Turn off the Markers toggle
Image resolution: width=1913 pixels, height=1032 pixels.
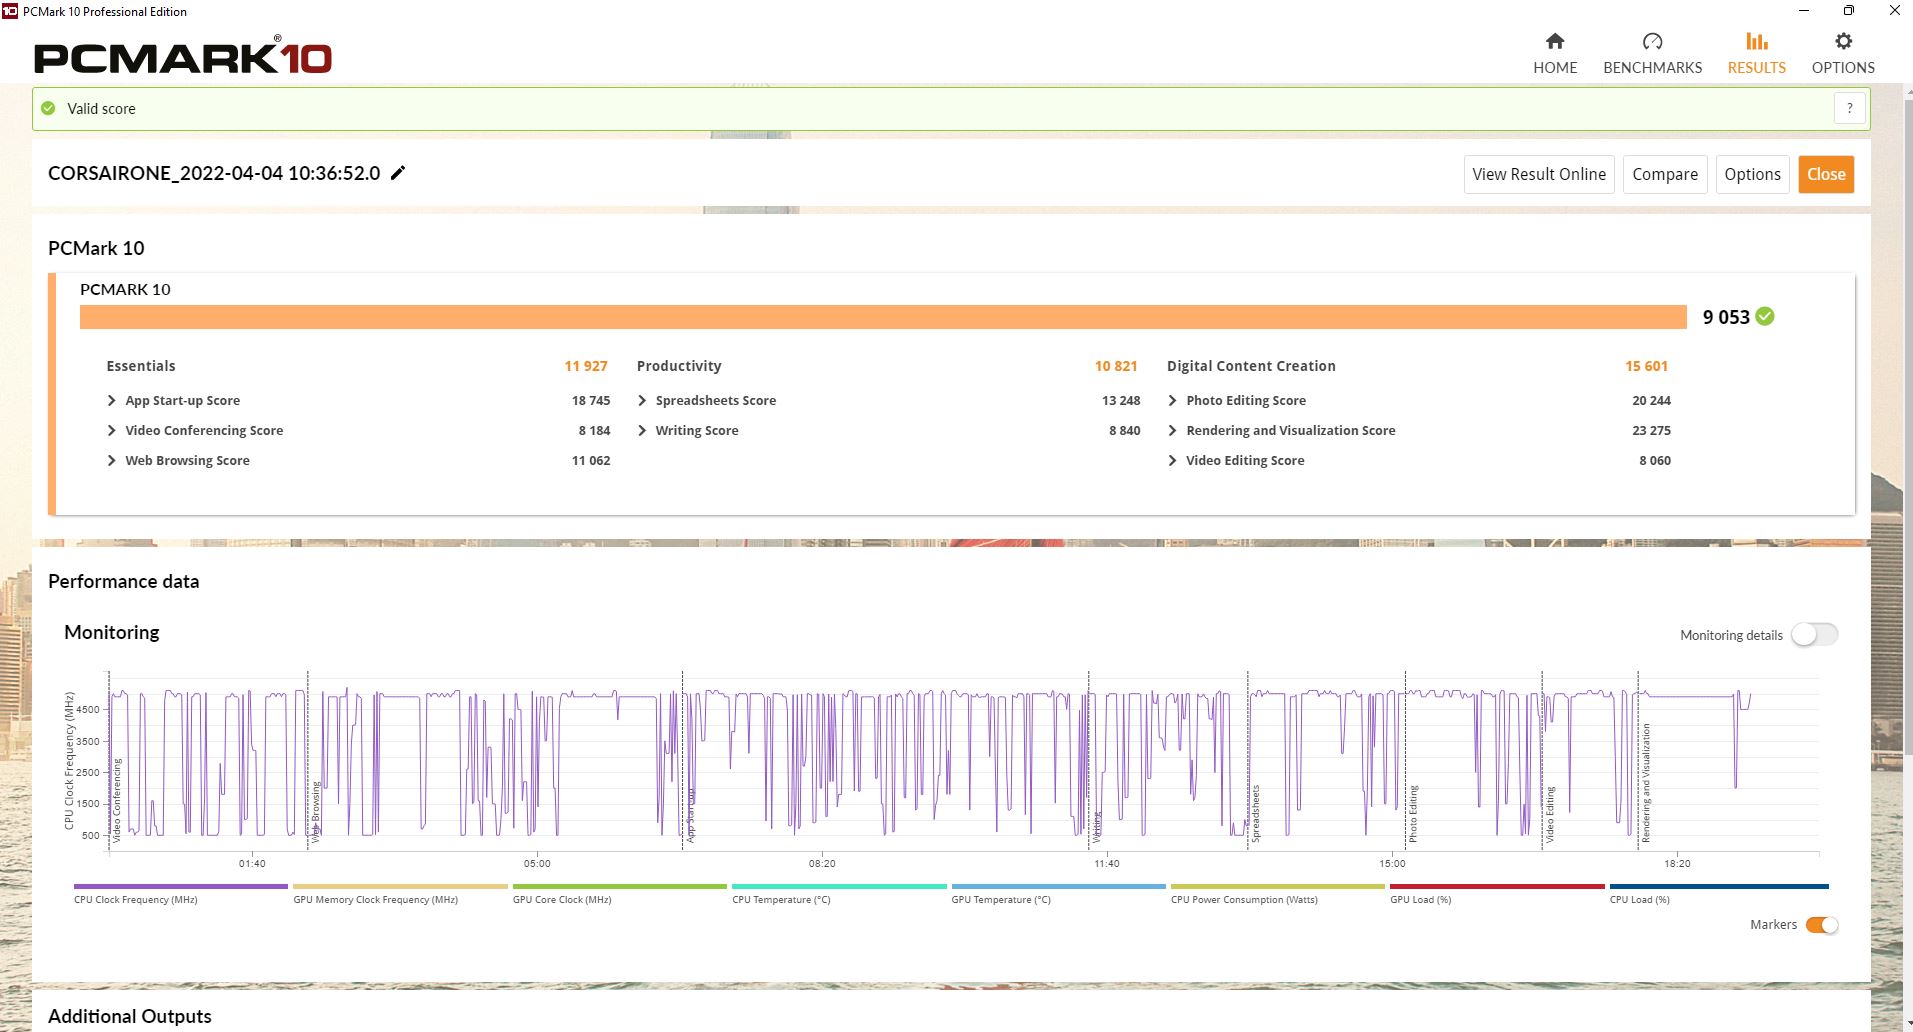tap(1822, 925)
